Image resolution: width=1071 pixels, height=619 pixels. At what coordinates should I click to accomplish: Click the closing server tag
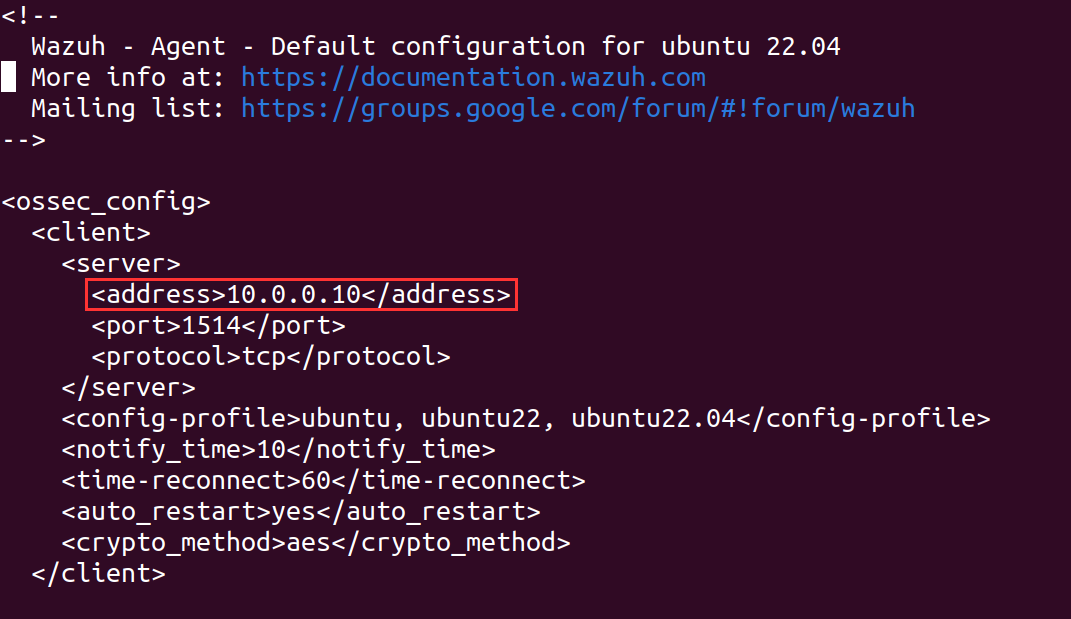(128, 387)
